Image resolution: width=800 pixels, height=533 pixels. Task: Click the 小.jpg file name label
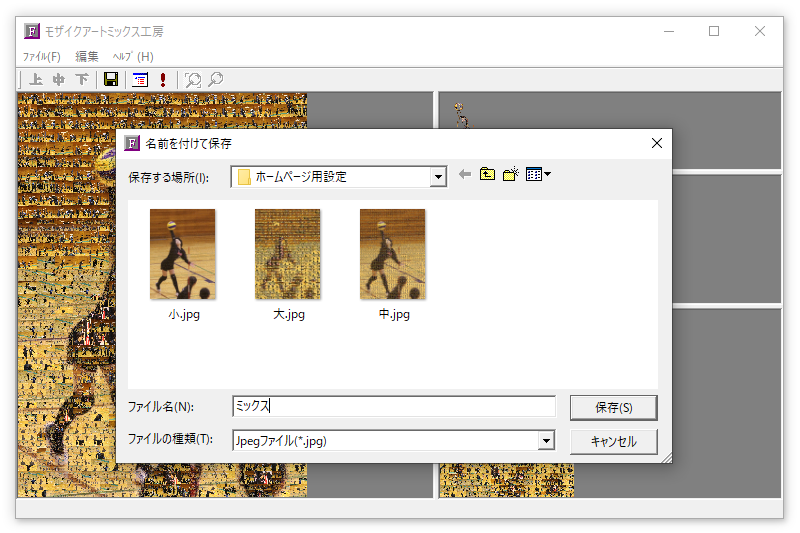pos(184,314)
